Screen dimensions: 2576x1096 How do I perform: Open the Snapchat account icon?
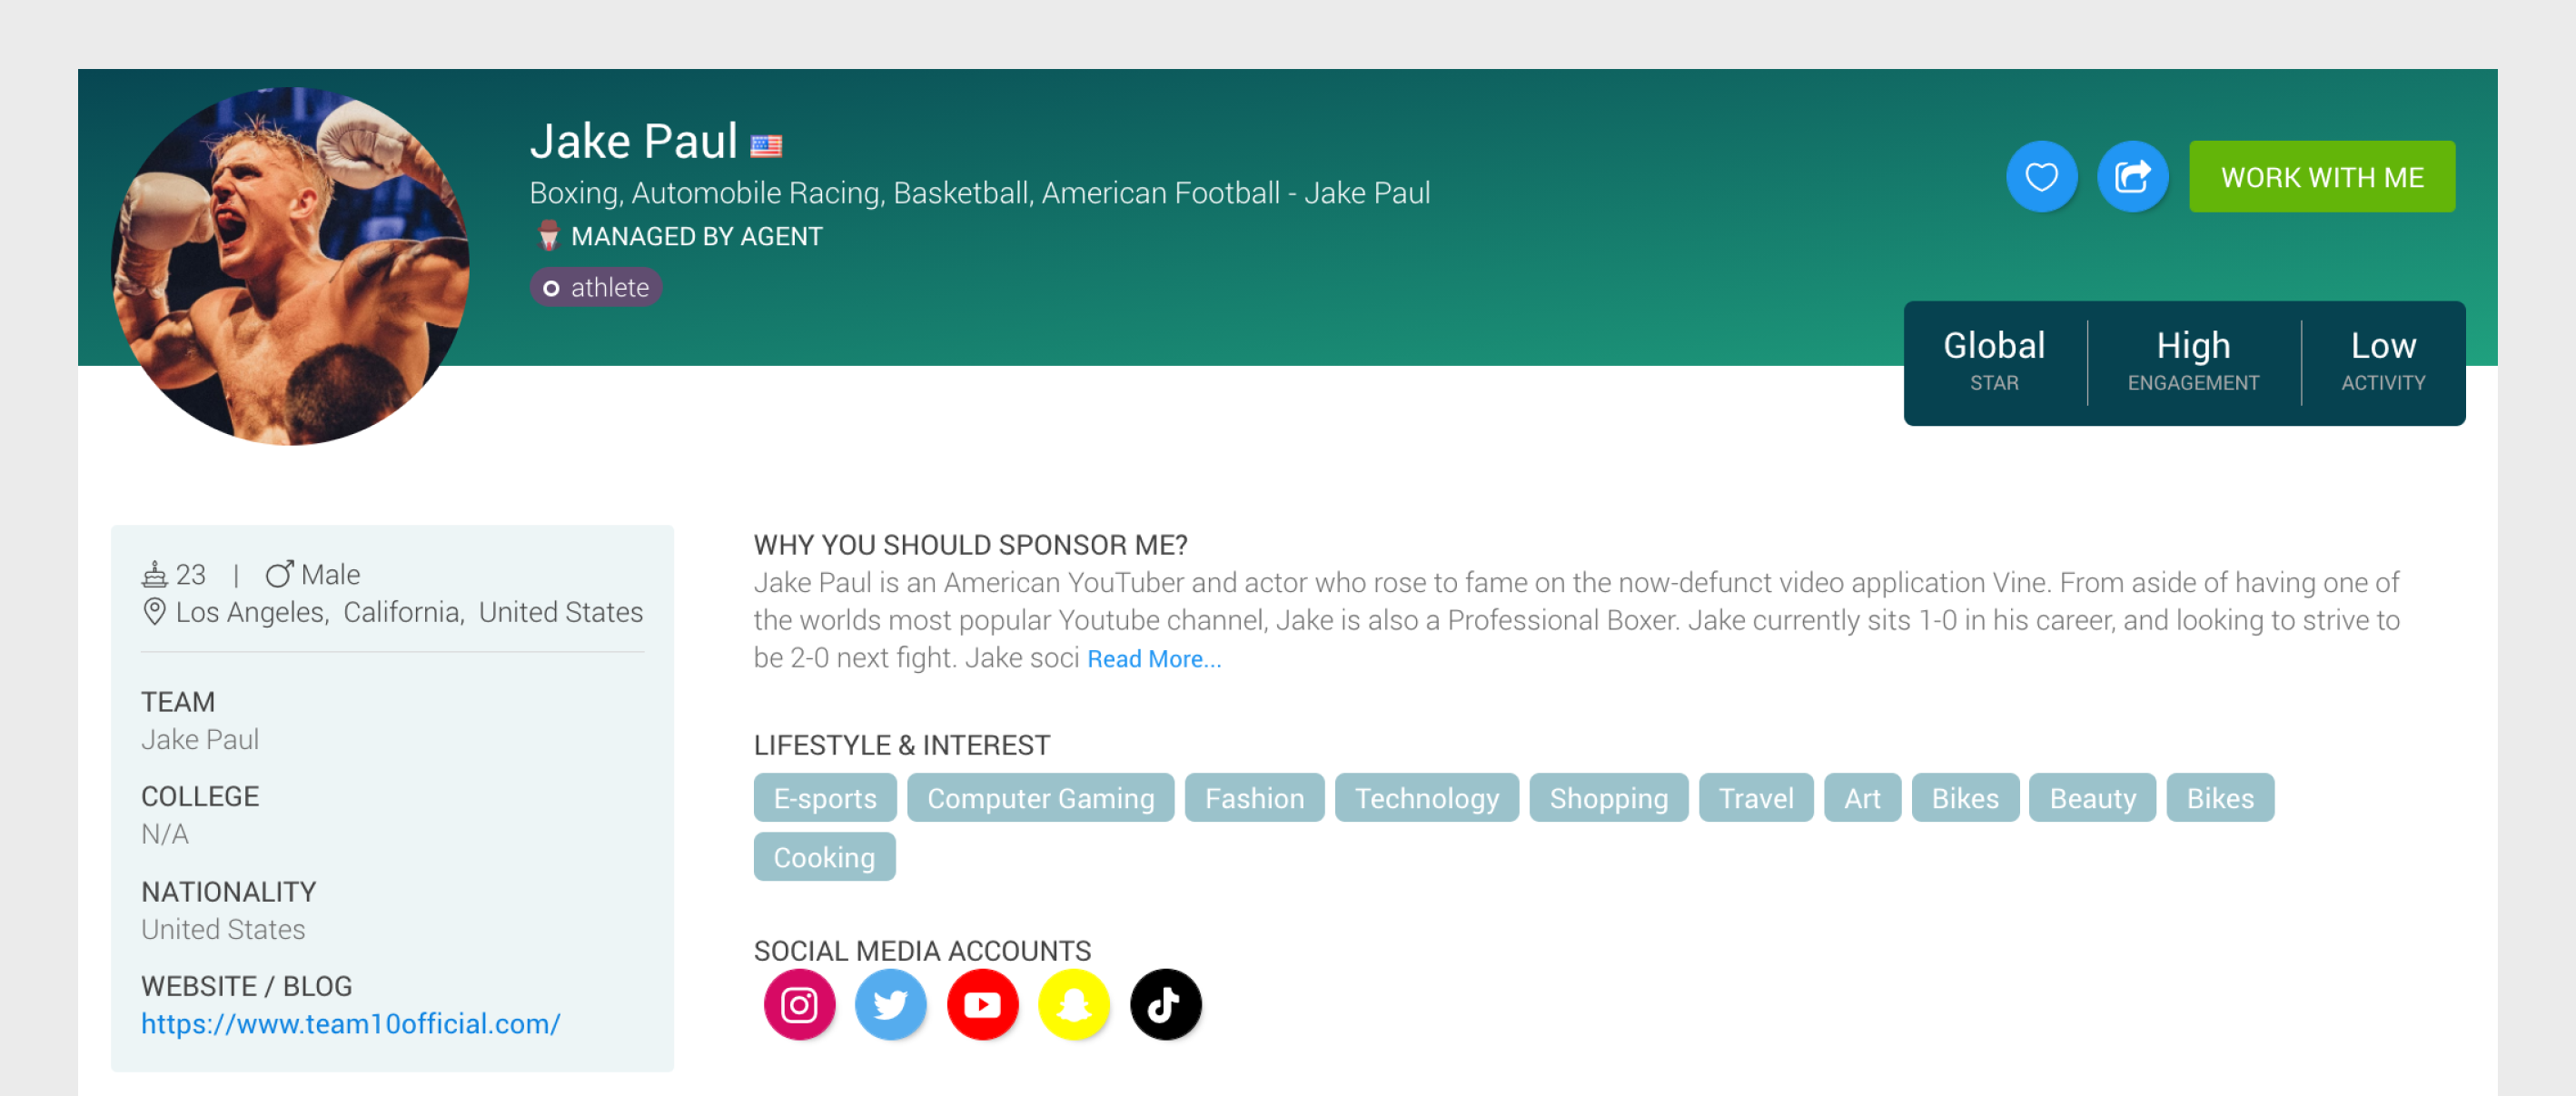coord(1073,1004)
